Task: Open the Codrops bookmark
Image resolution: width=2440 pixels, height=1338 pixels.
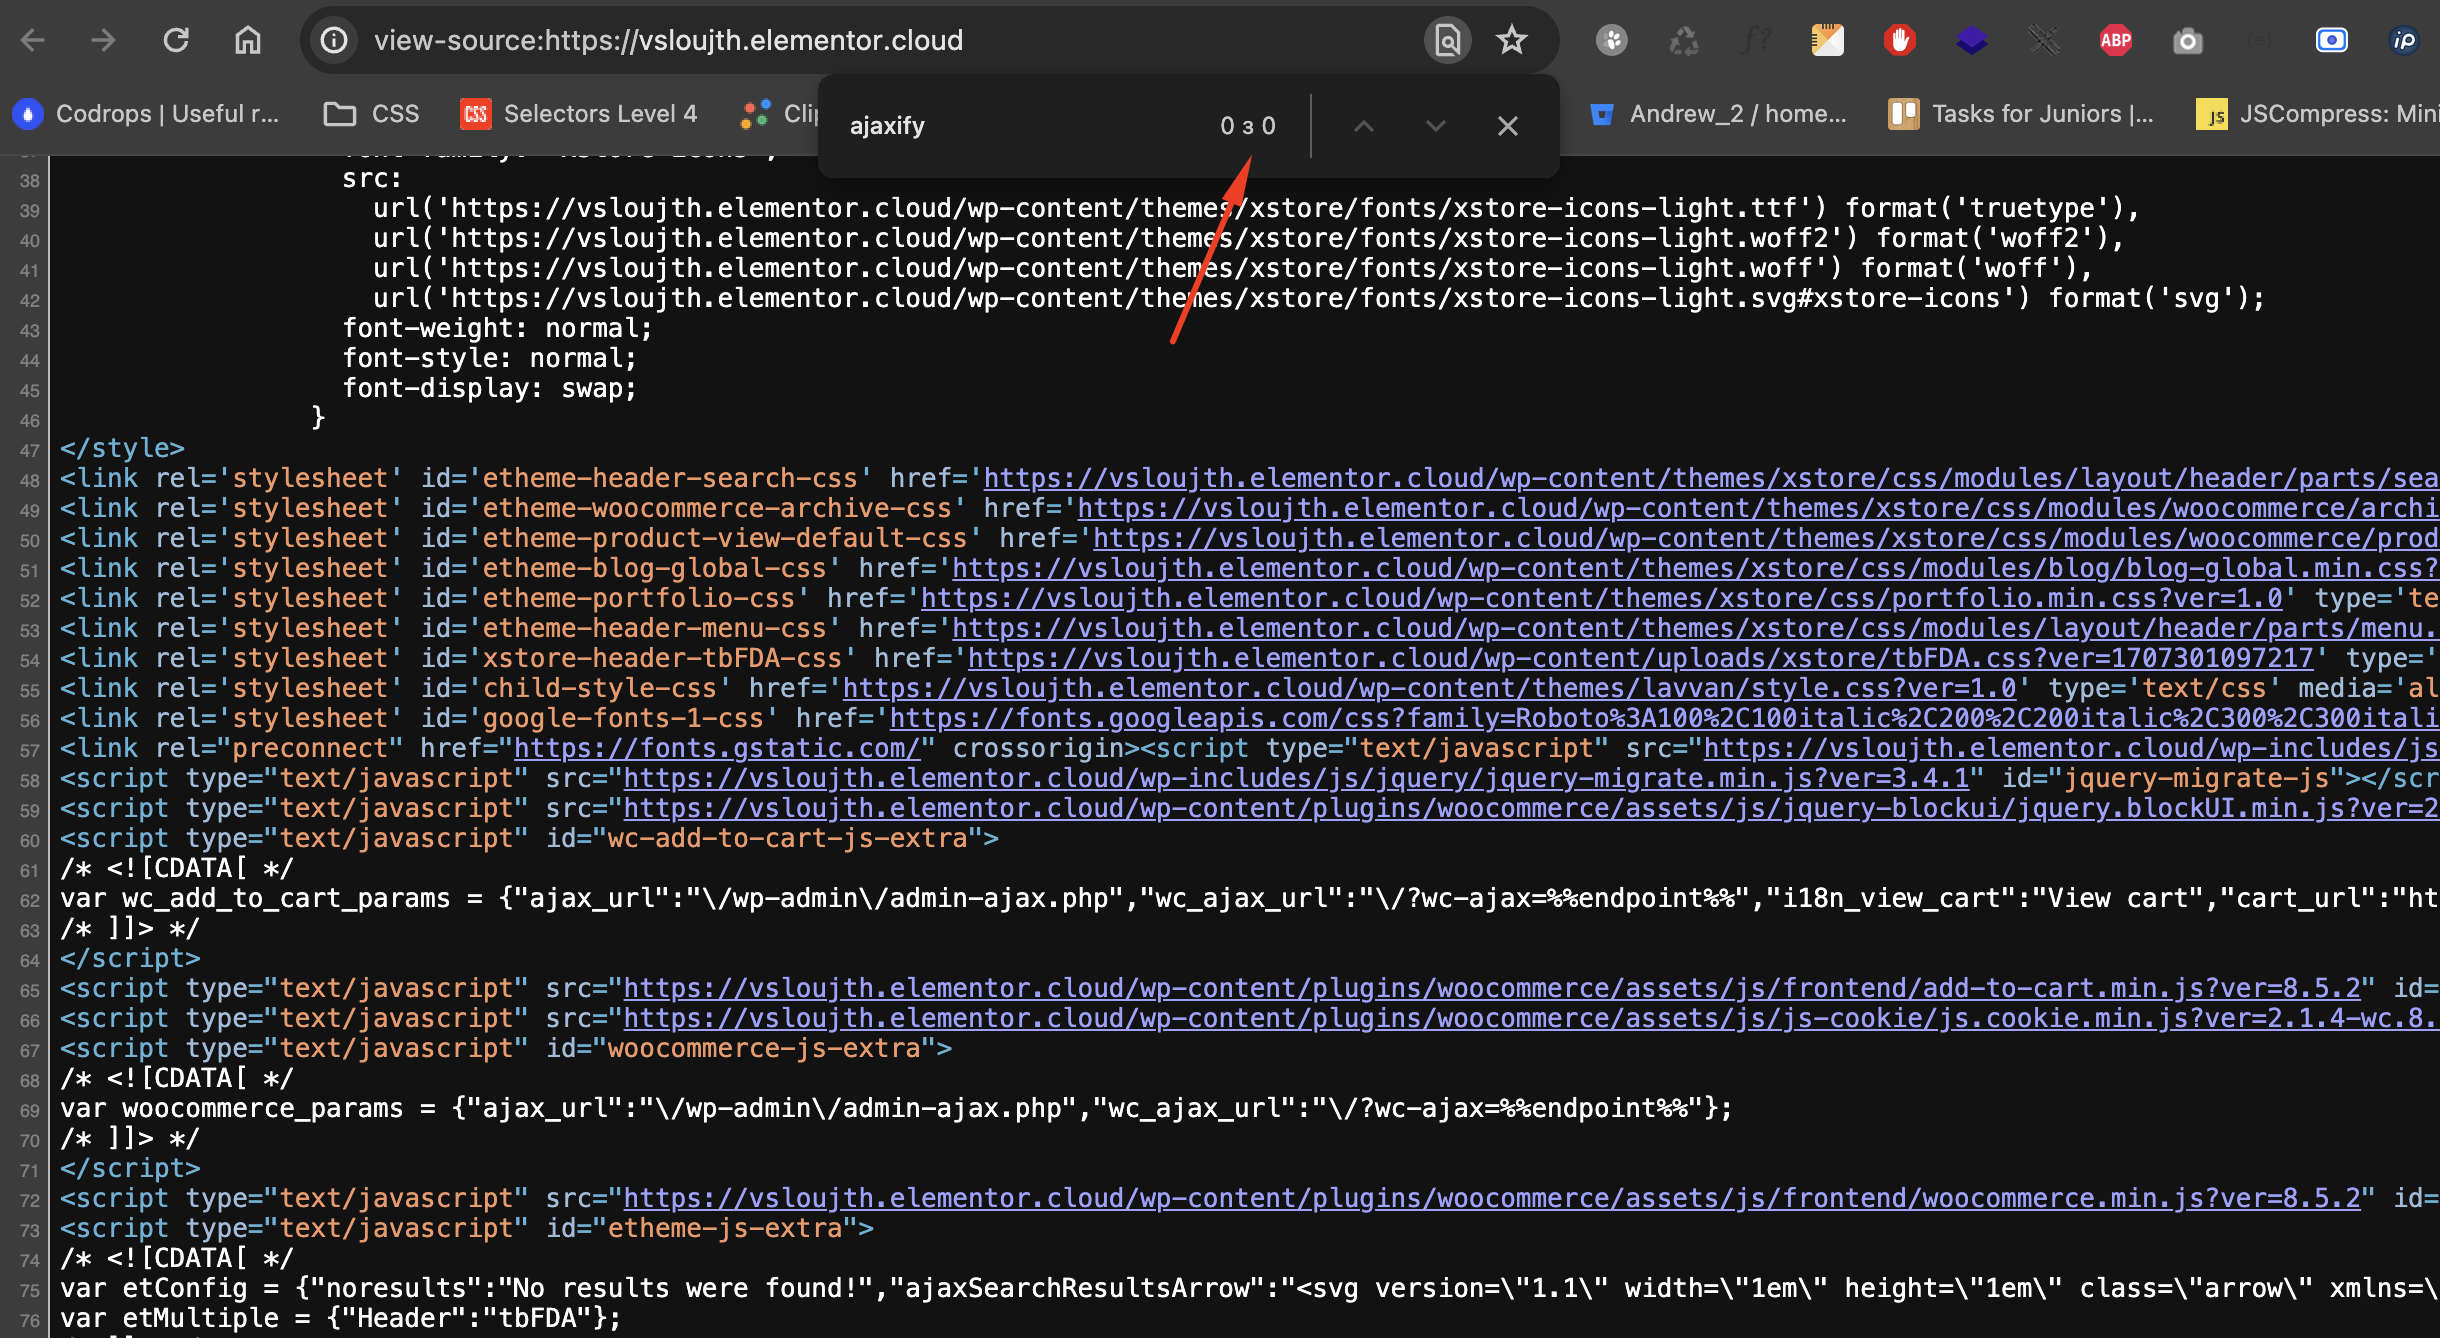Action: pos(147,114)
